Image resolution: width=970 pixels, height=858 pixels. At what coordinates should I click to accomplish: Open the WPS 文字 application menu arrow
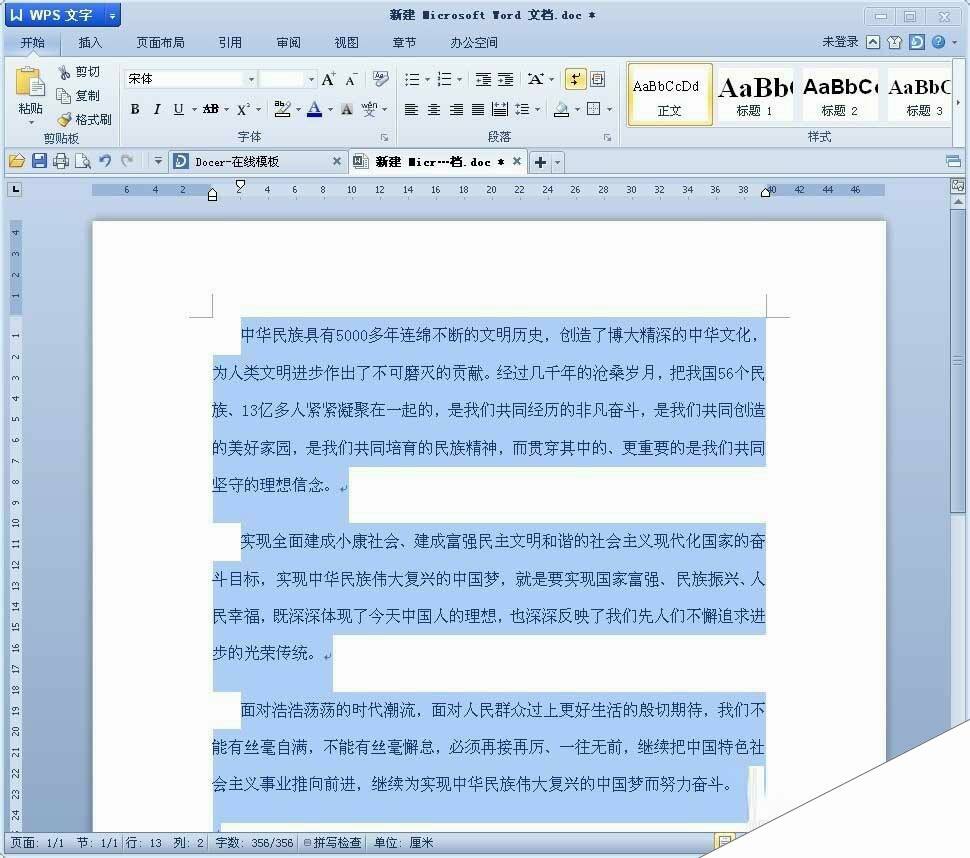(113, 15)
